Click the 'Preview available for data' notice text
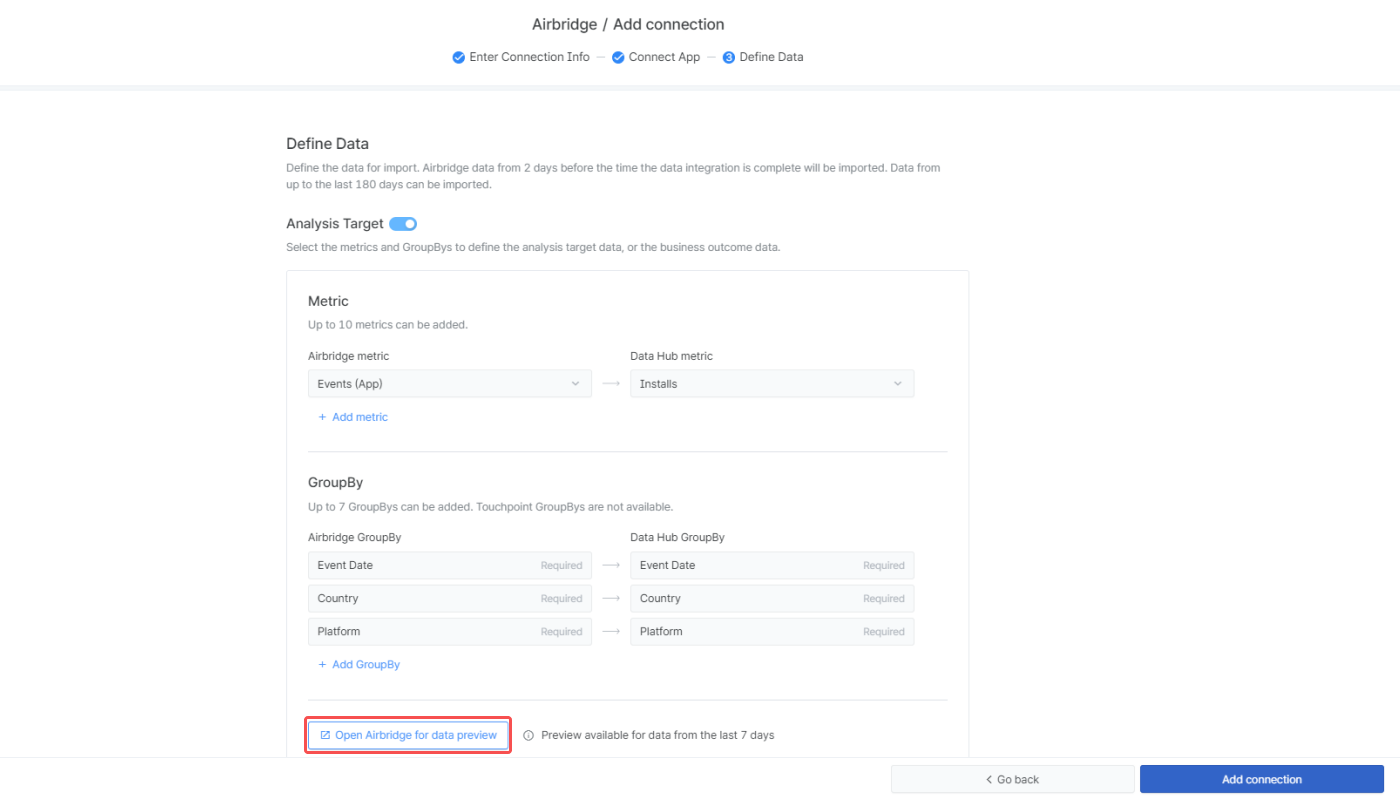The width and height of the screenshot is (1400, 800). (658, 735)
